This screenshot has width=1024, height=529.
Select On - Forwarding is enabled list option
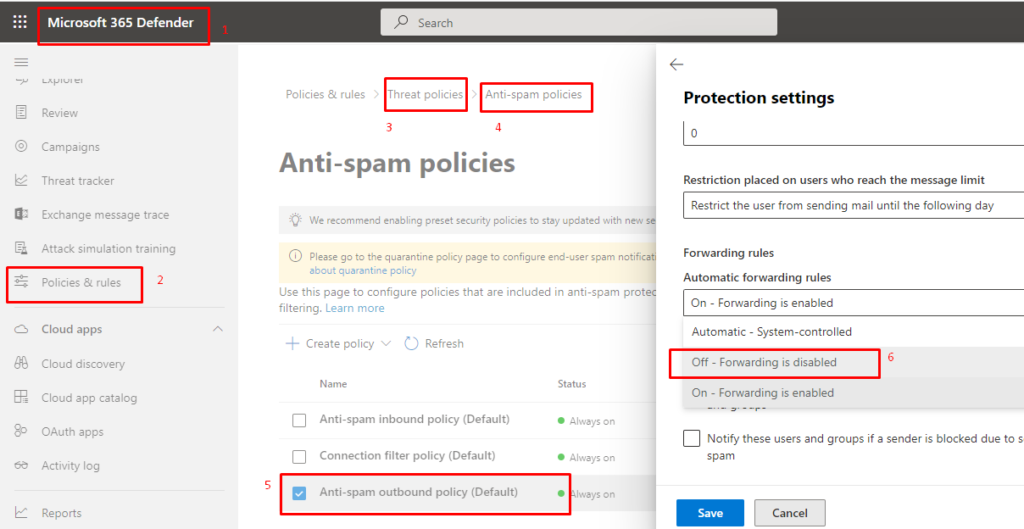pyautogui.click(x=853, y=393)
